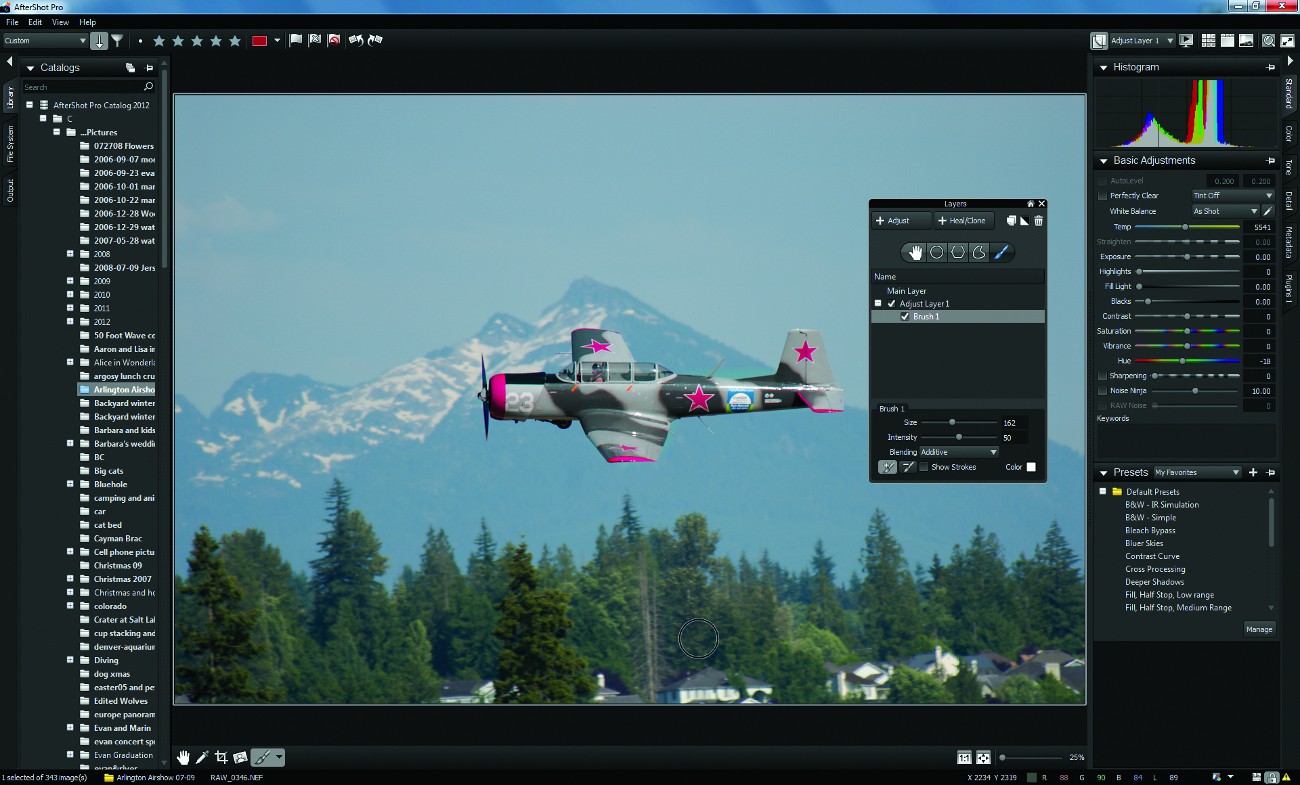Collapse the Histogram panel

(x=1103, y=68)
